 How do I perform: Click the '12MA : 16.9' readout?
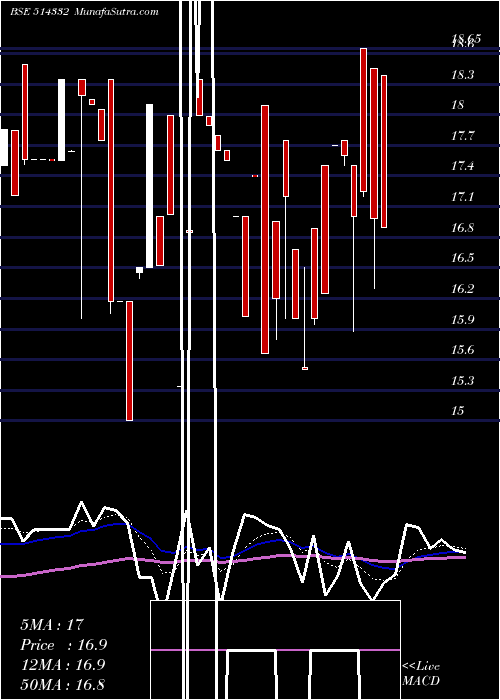62,665
